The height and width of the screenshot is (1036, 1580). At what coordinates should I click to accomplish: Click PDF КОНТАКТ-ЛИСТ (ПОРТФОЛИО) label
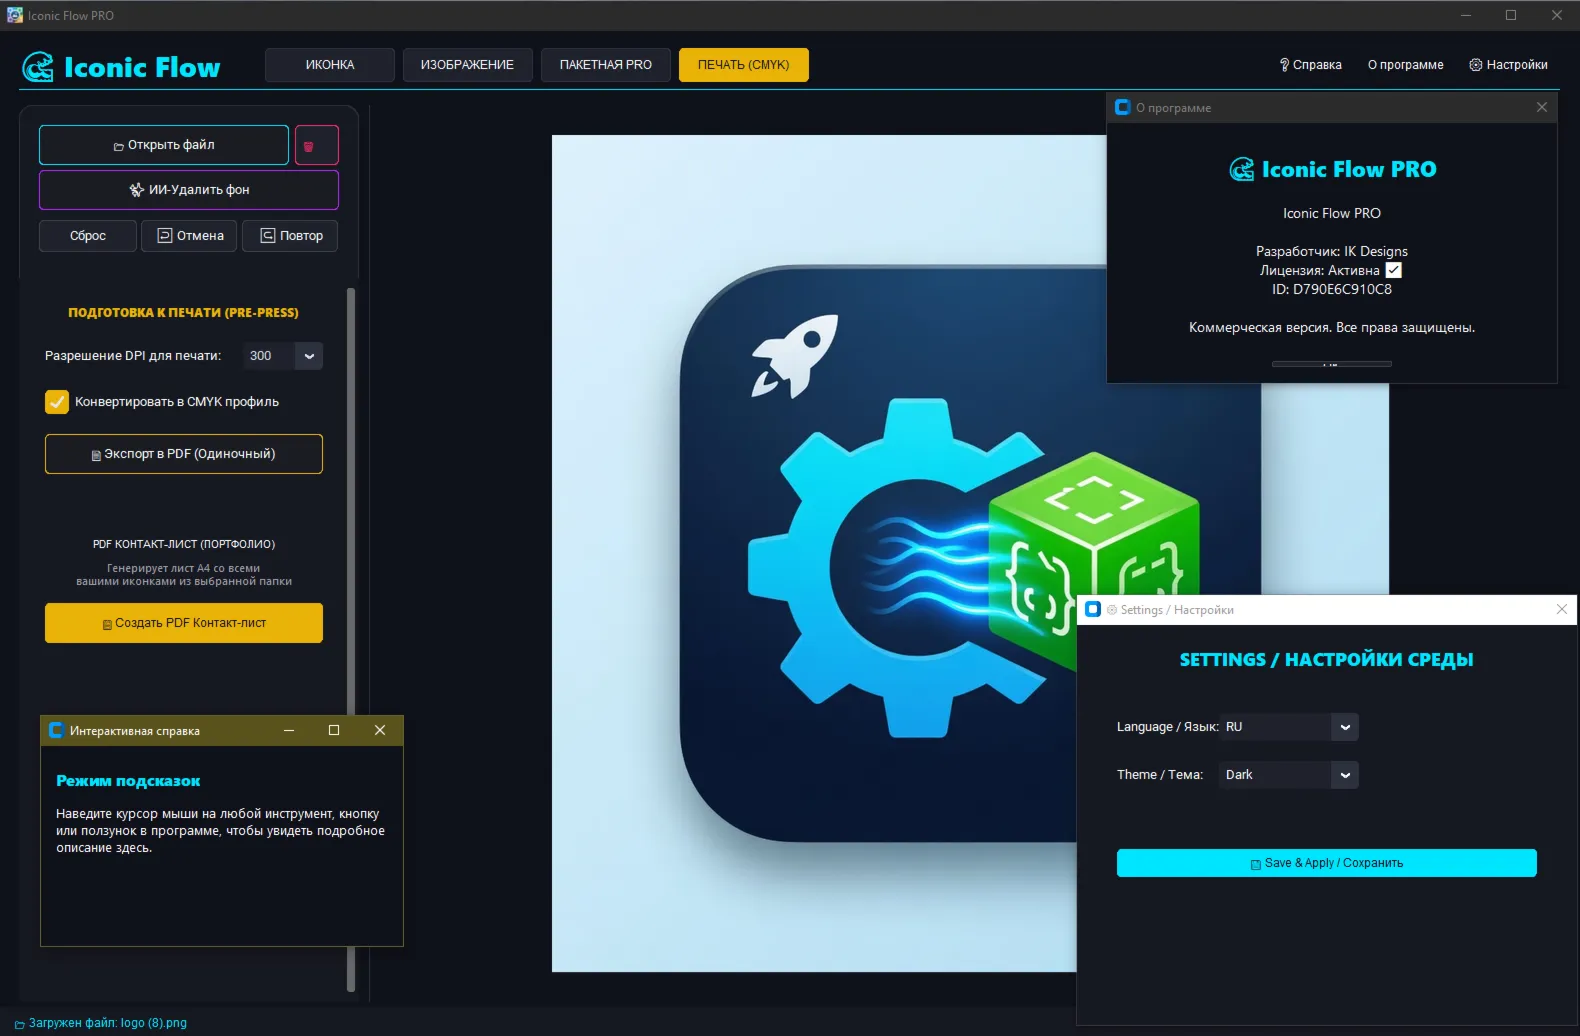pyautogui.click(x=184, y=544)
